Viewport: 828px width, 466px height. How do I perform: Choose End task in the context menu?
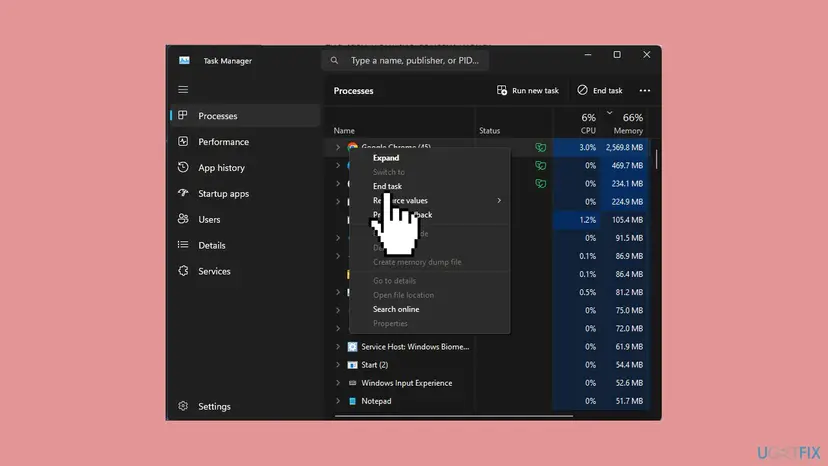[387, 186]
